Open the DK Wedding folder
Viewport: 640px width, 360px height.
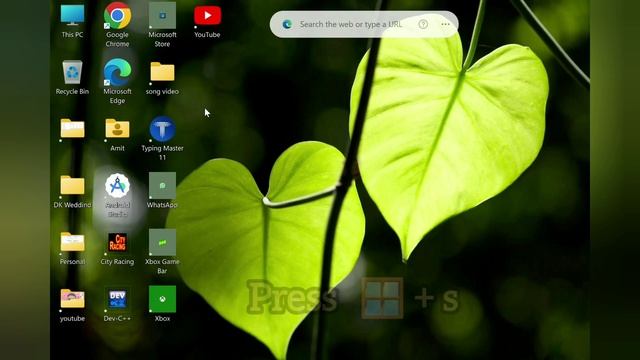[72, 192]
